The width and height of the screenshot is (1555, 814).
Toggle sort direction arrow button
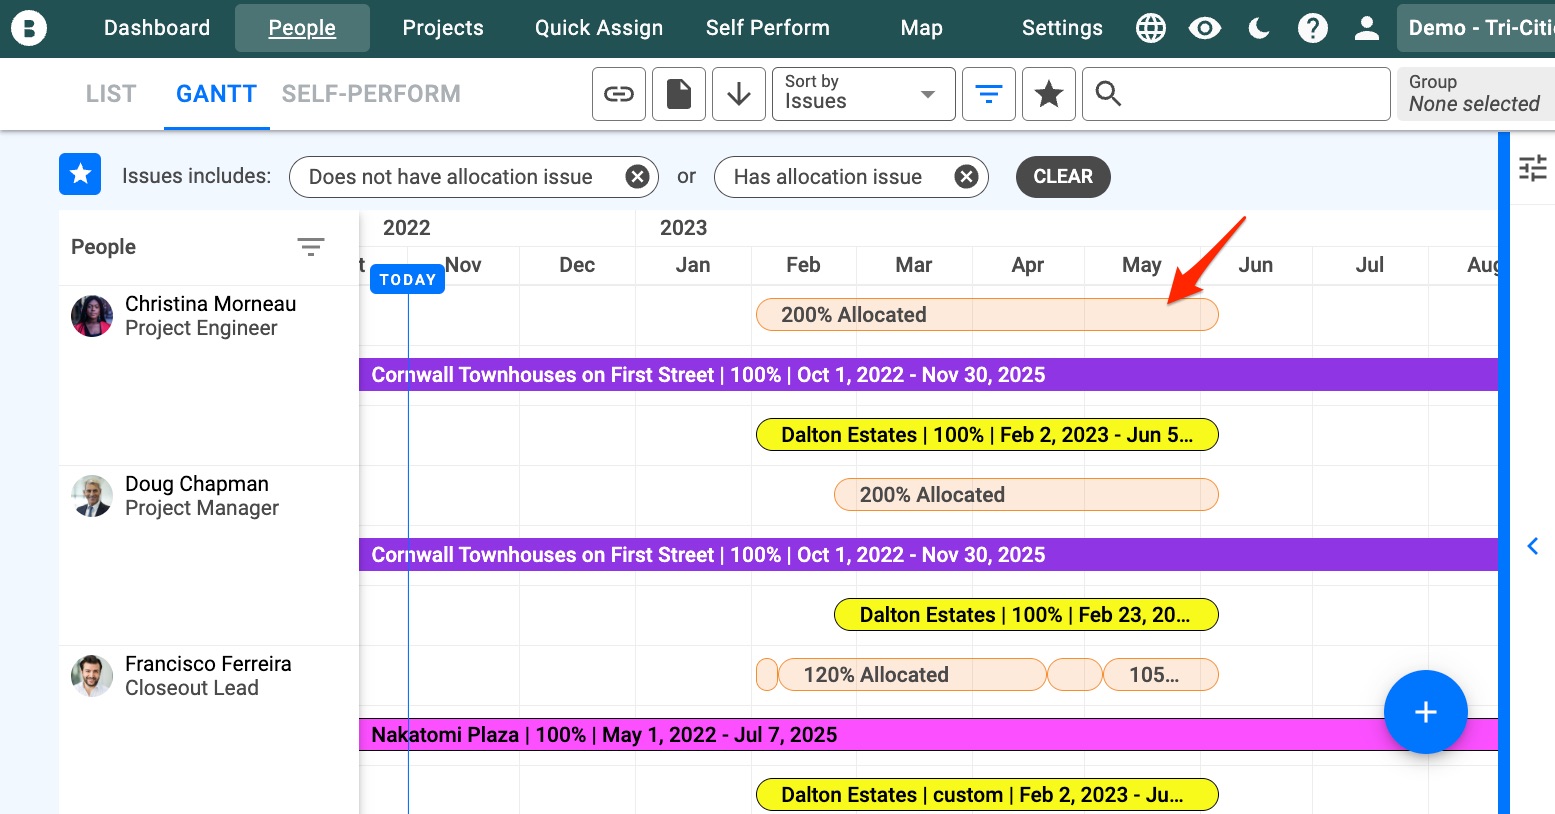point(739,94)
